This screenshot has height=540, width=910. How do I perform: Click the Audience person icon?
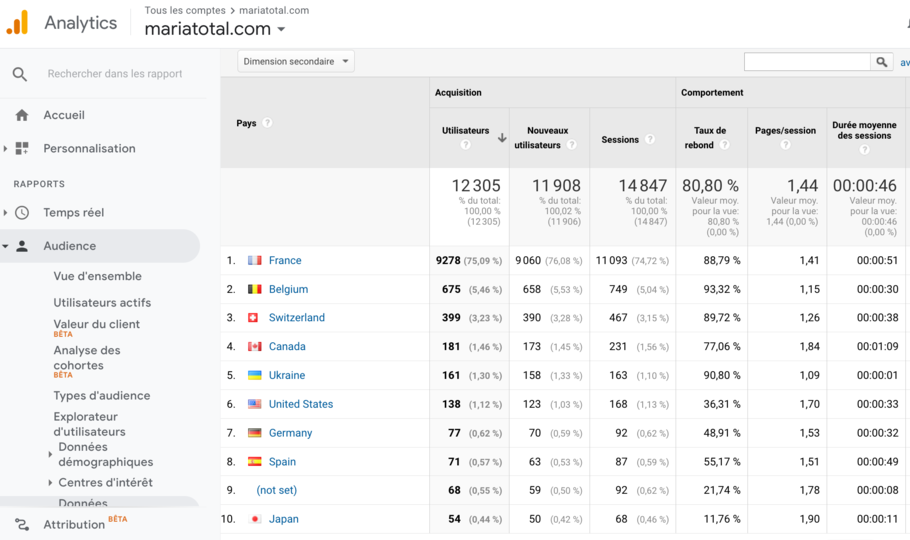pos(22,246)
